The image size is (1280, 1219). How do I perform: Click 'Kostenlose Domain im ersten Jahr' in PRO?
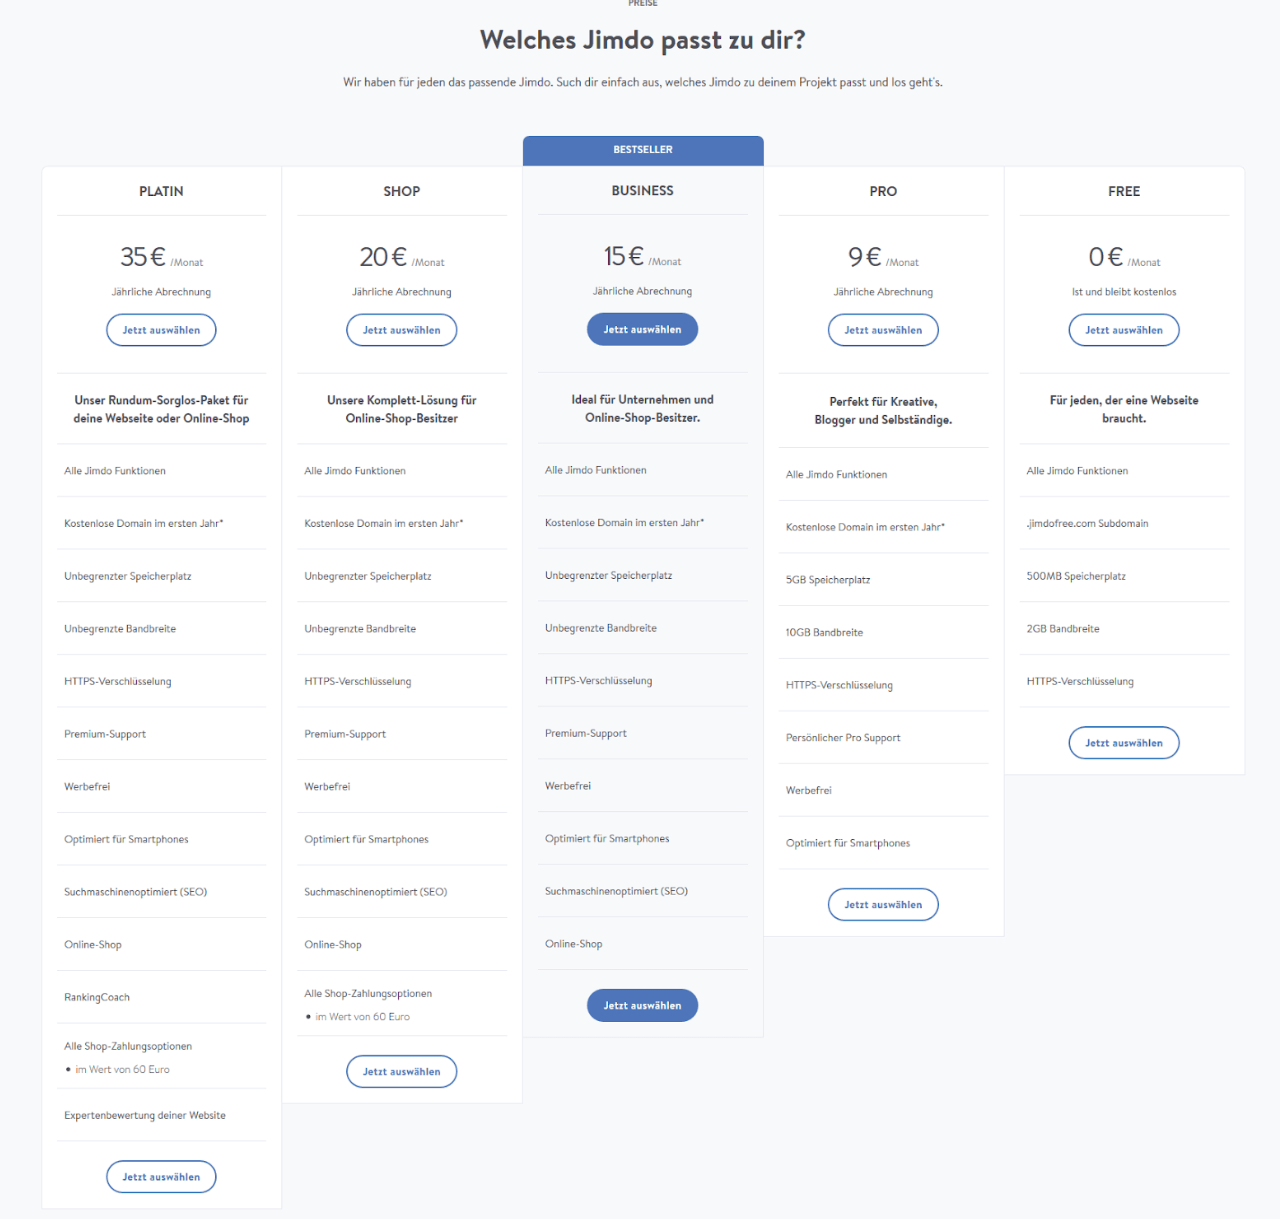[866, 527]
